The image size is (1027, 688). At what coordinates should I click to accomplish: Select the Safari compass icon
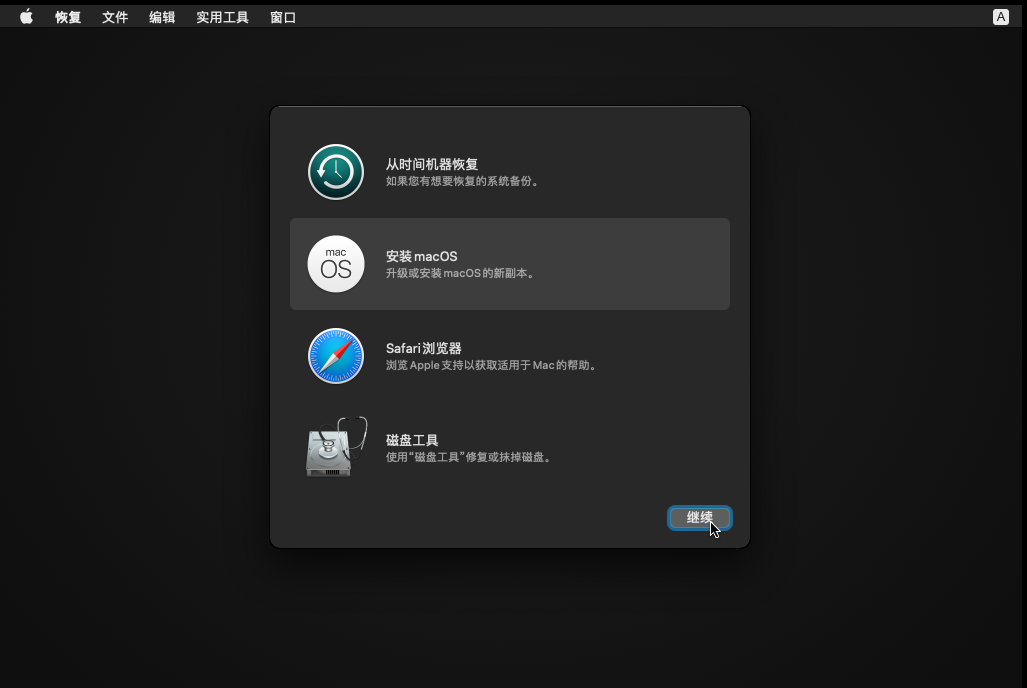point(336,356)
